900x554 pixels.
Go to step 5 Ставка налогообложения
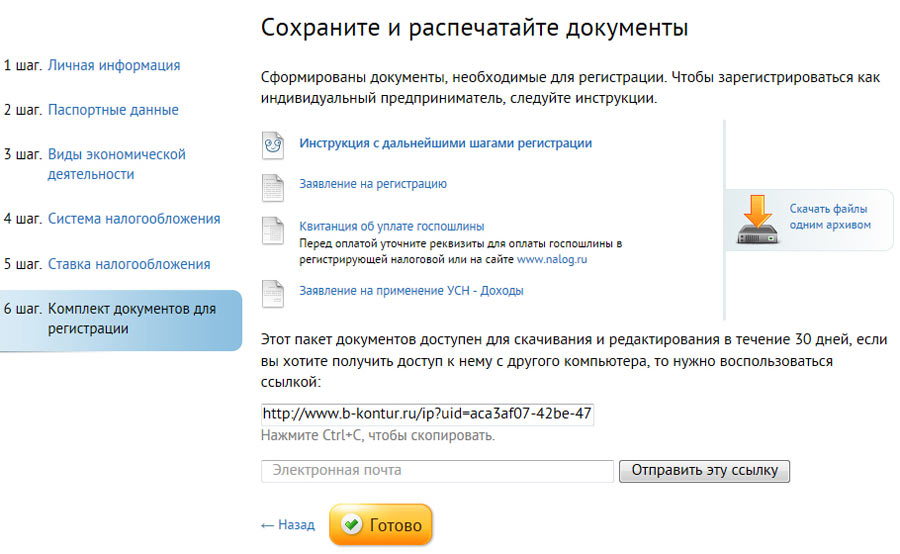[129, 264]
